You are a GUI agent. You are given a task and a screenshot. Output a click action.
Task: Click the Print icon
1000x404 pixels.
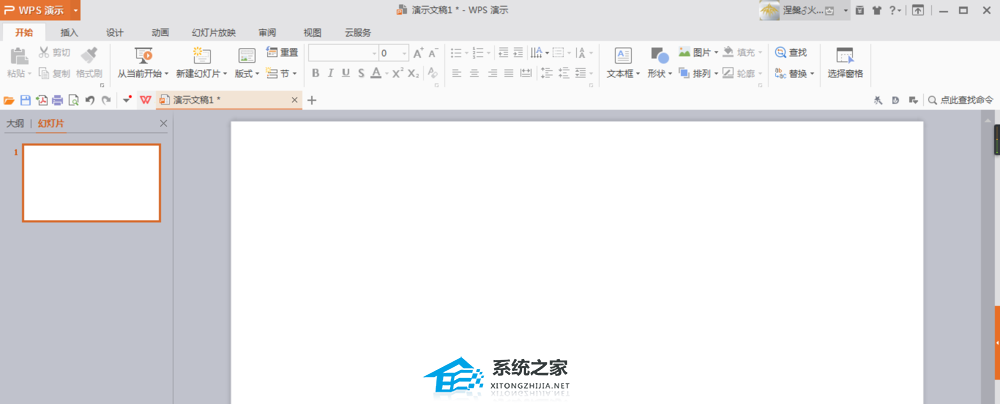(x=57, y=100)
